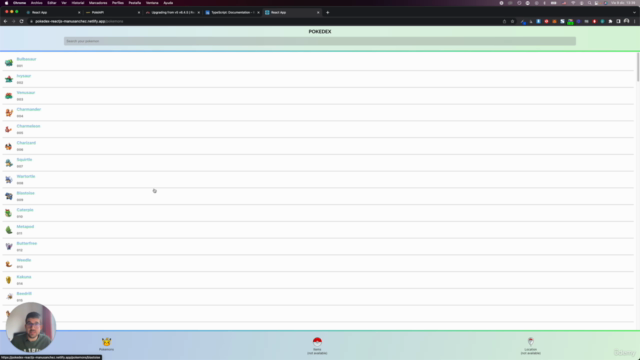The height and width of the screenshot is (360, 640).
Task: Bookmark page with star icon
Action: (513, 21)
